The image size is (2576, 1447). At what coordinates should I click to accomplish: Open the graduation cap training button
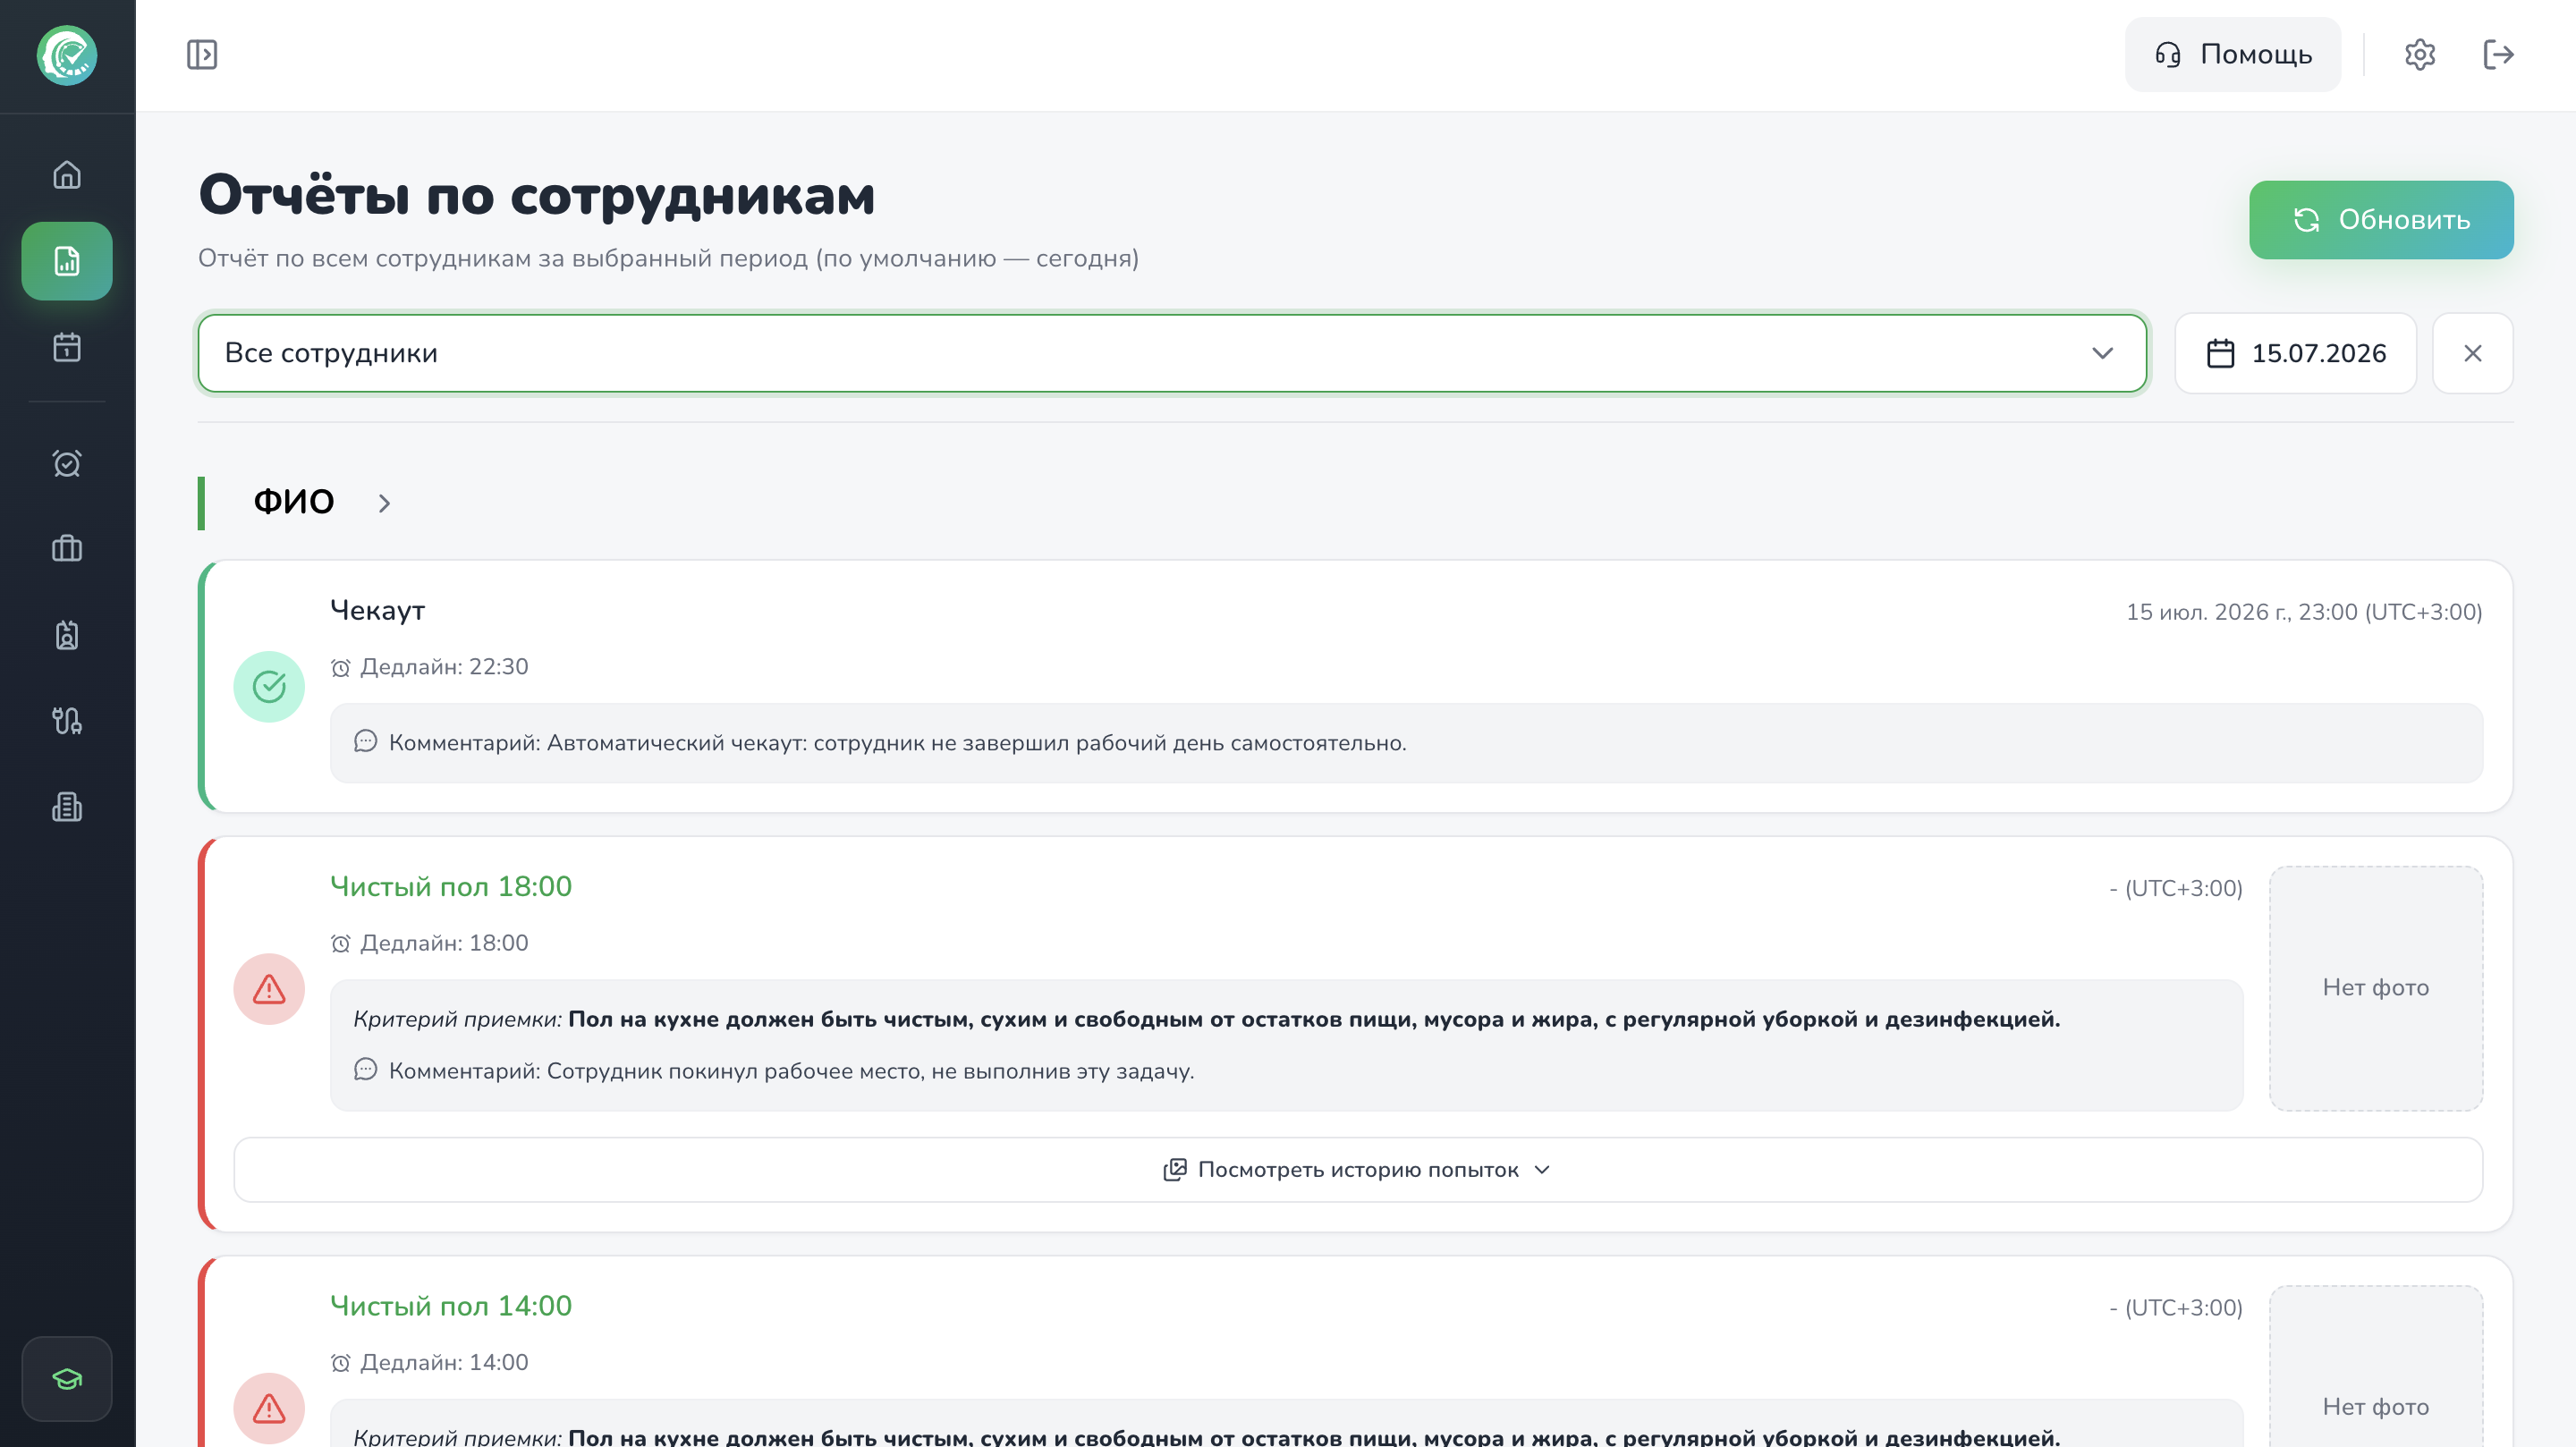pos(67,1379)
